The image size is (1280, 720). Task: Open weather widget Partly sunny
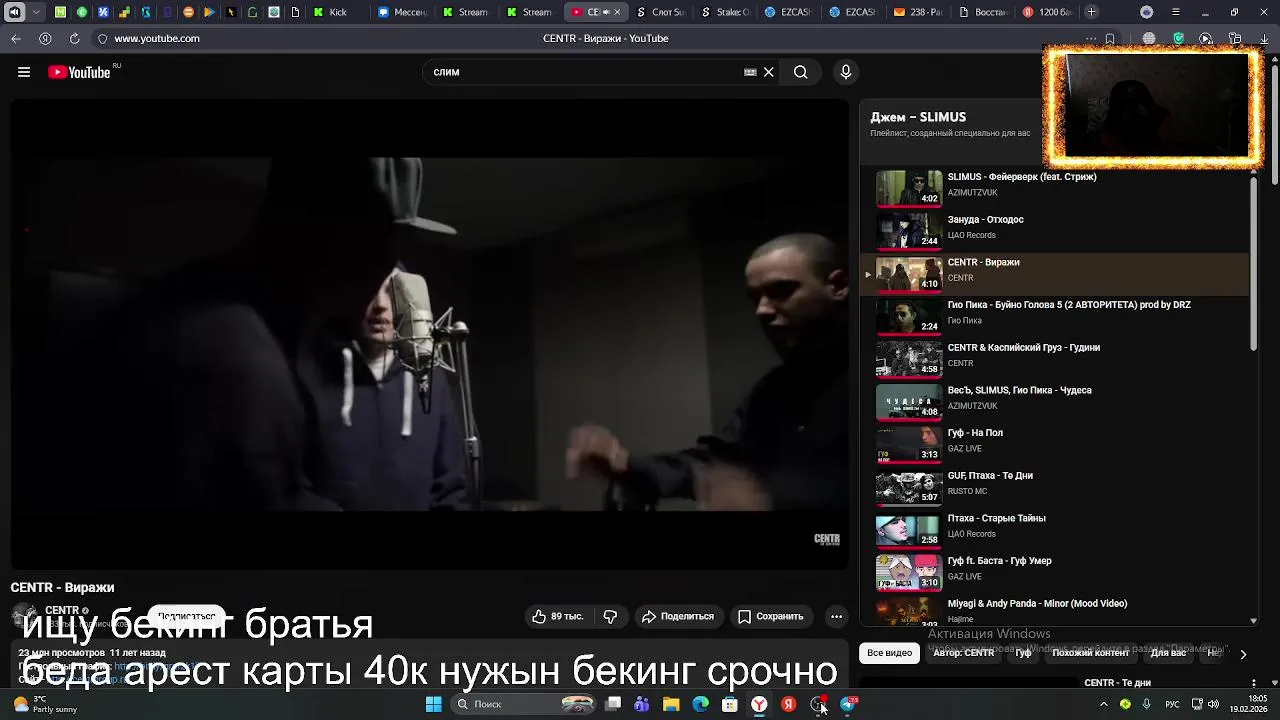[45, 704]
